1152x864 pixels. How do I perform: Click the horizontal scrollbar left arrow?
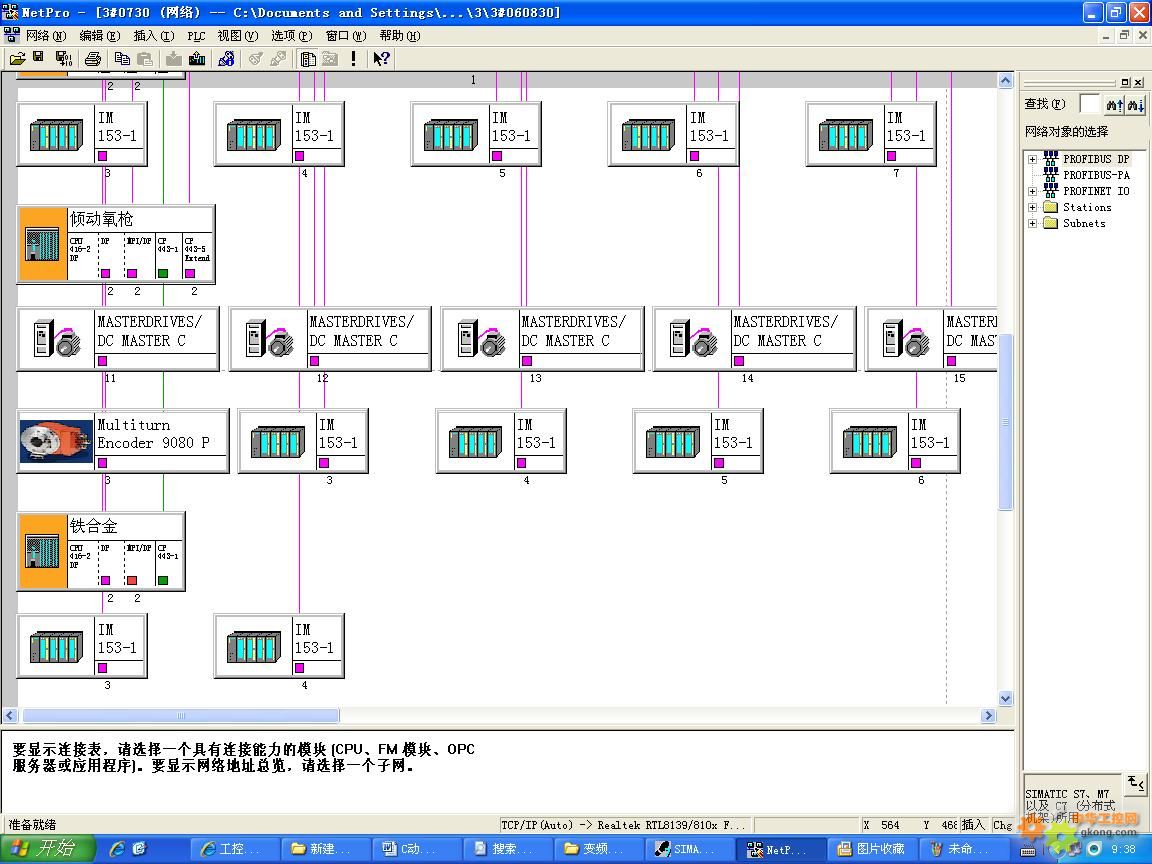click(x=10, y=716)
